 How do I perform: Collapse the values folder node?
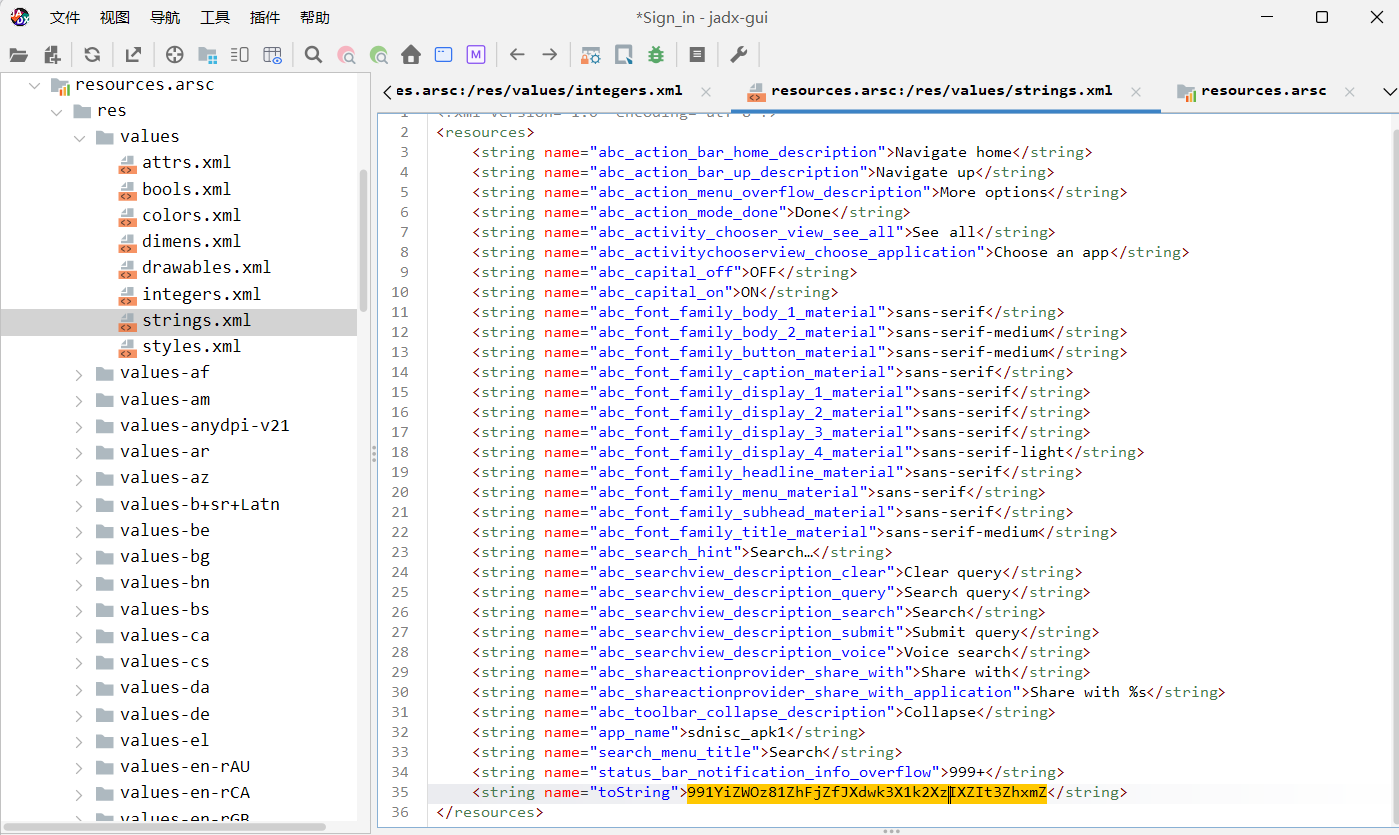coord(80,137)
